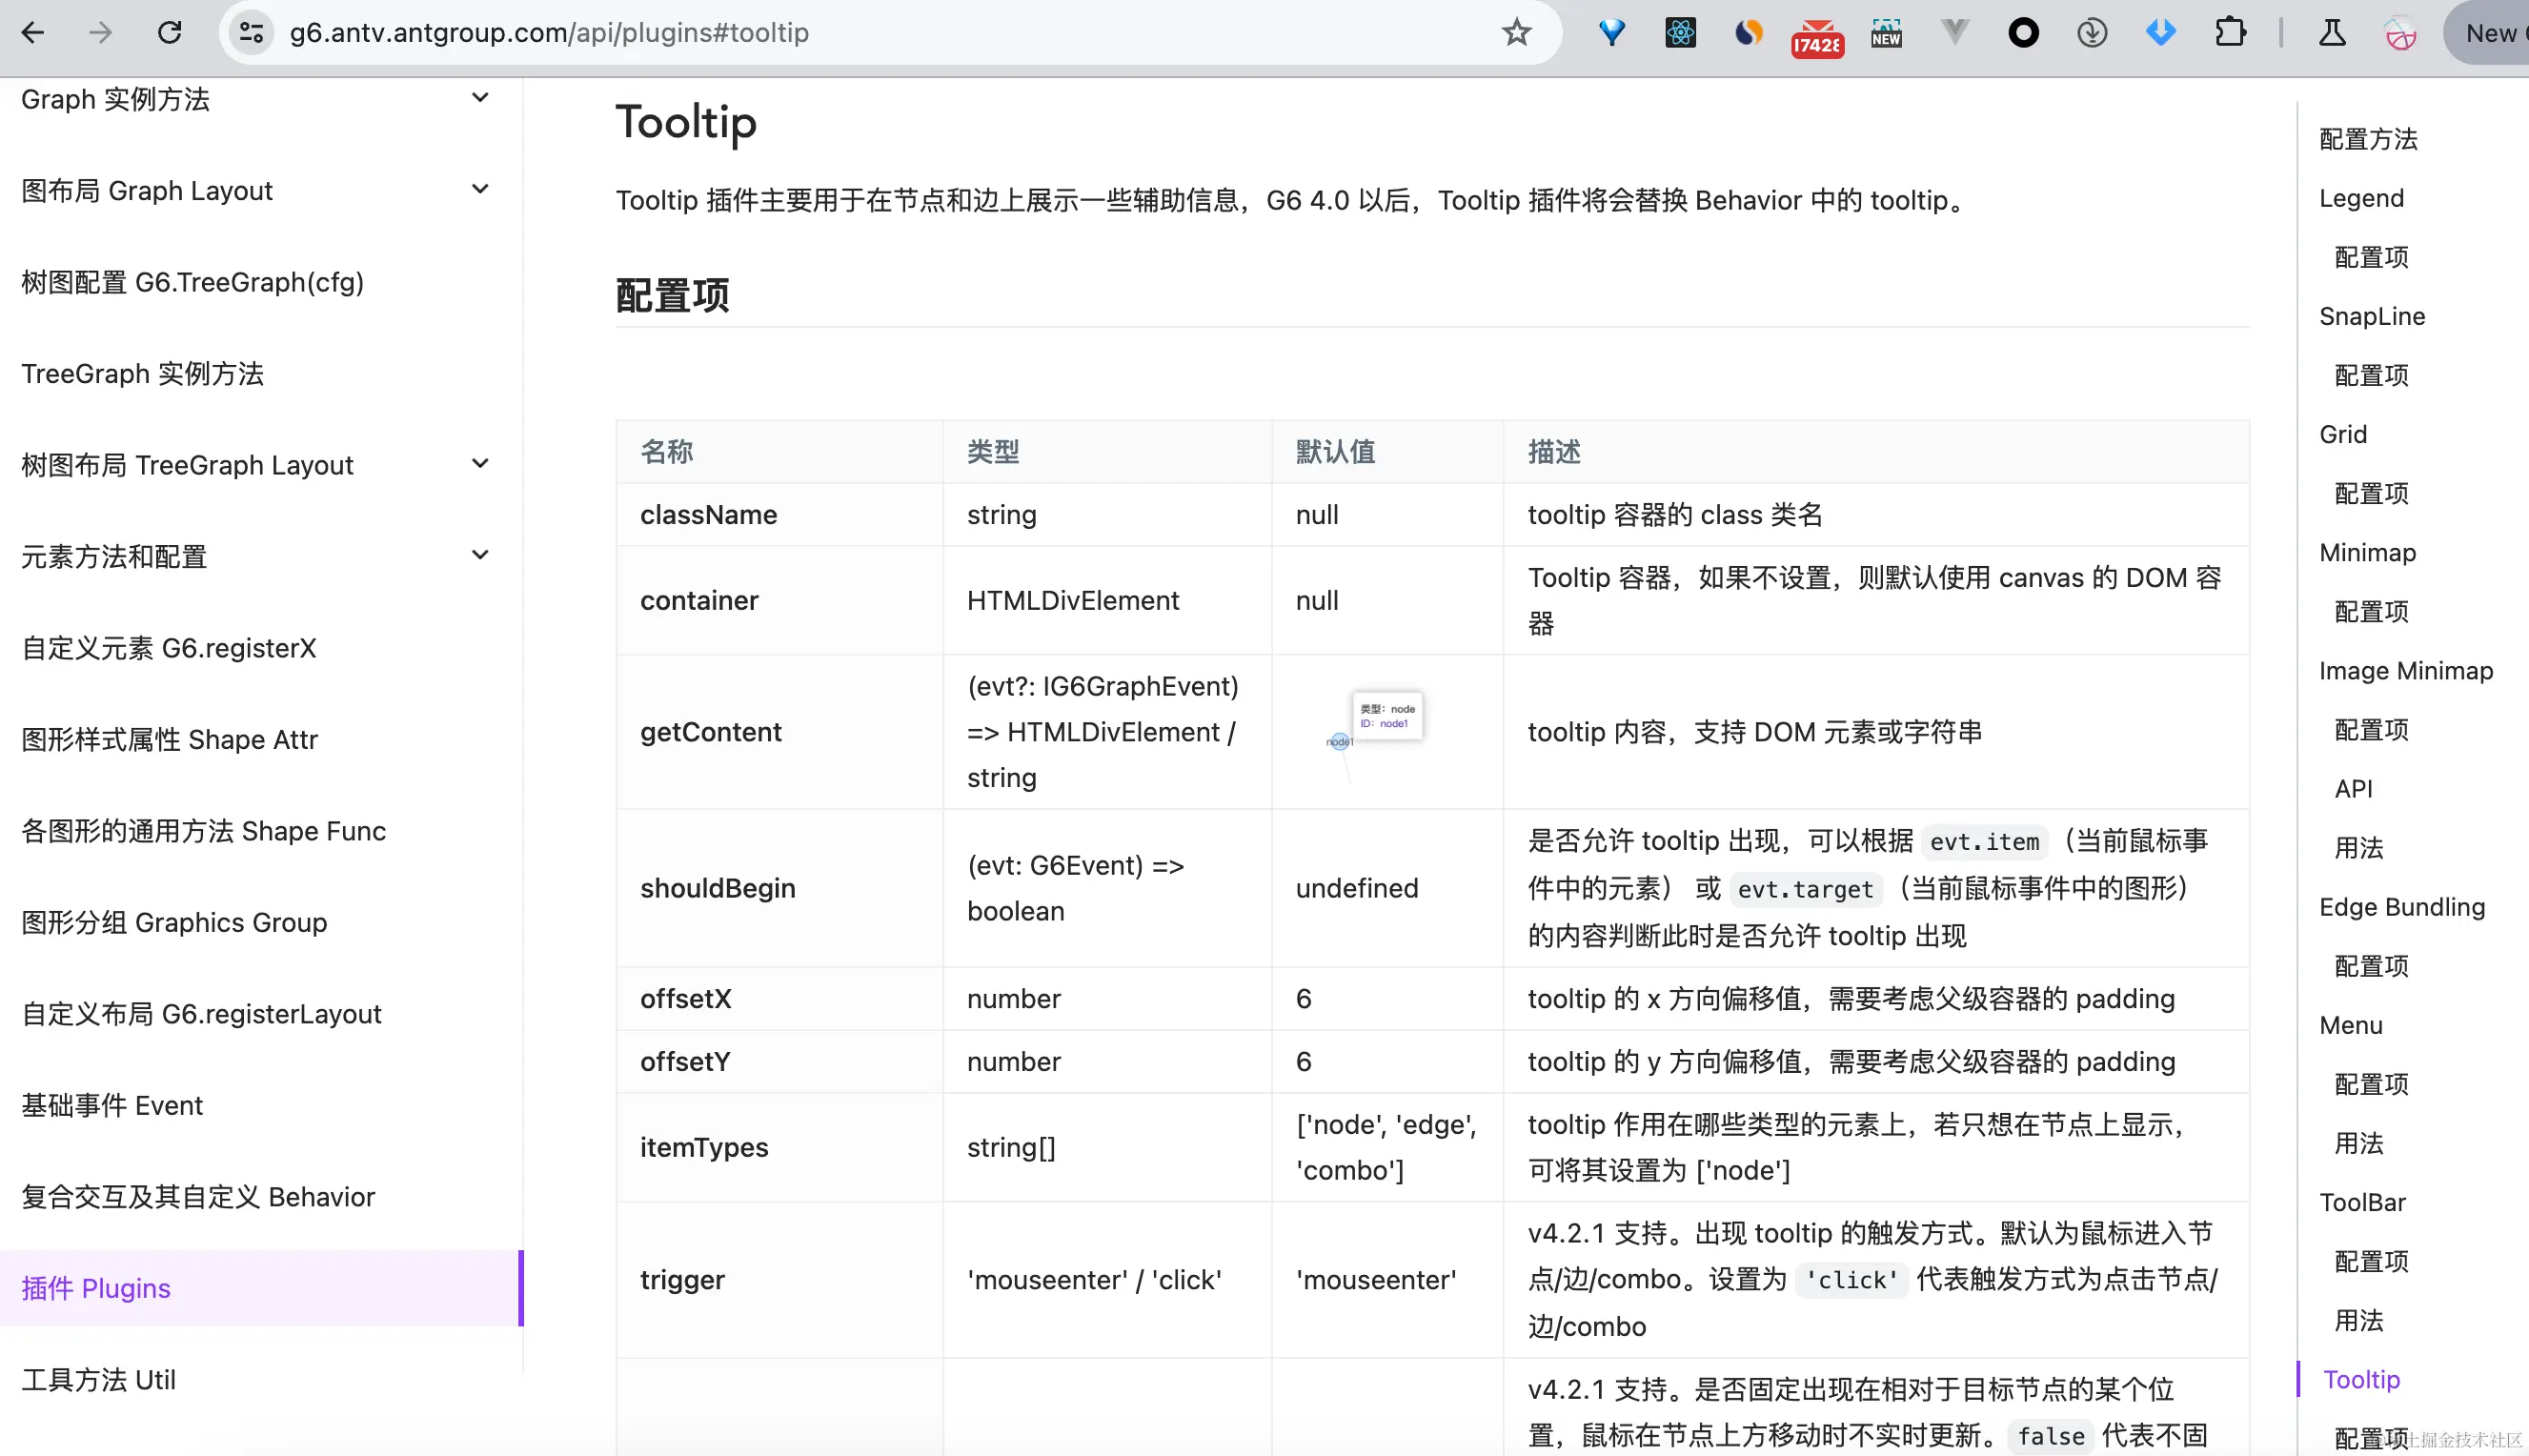Open TreeGraph 实例方法 sidebar item
2529x1456 pixels.
pos(143,374)
